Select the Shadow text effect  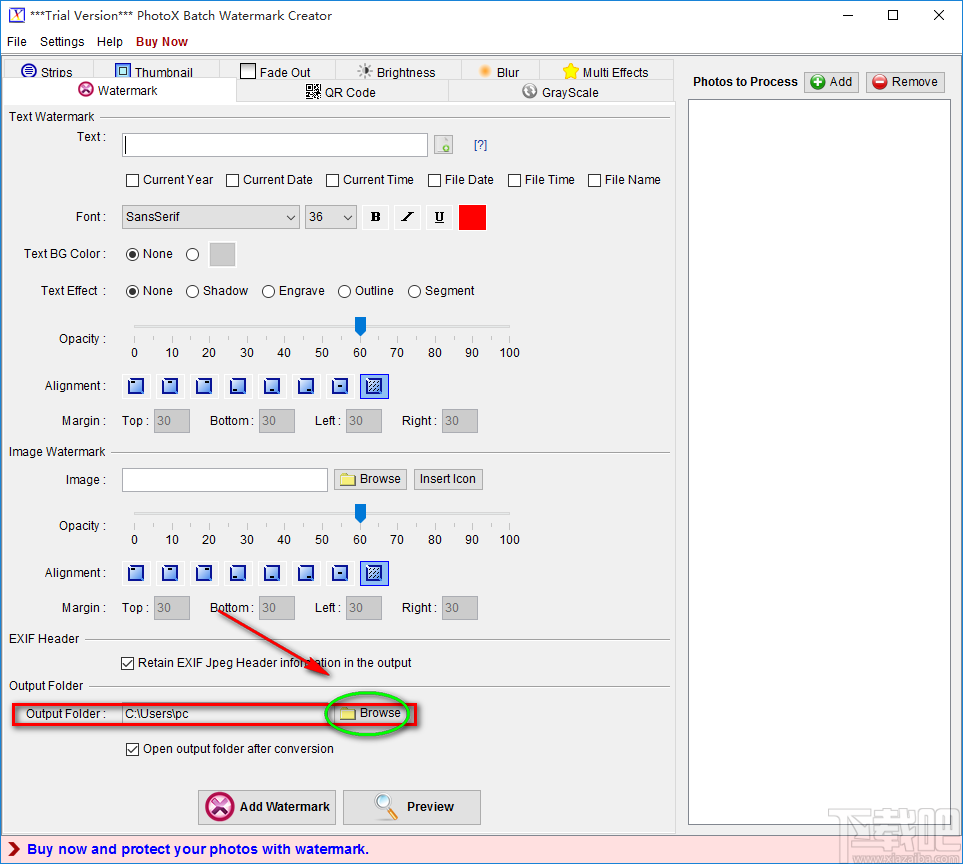point(192,291)
